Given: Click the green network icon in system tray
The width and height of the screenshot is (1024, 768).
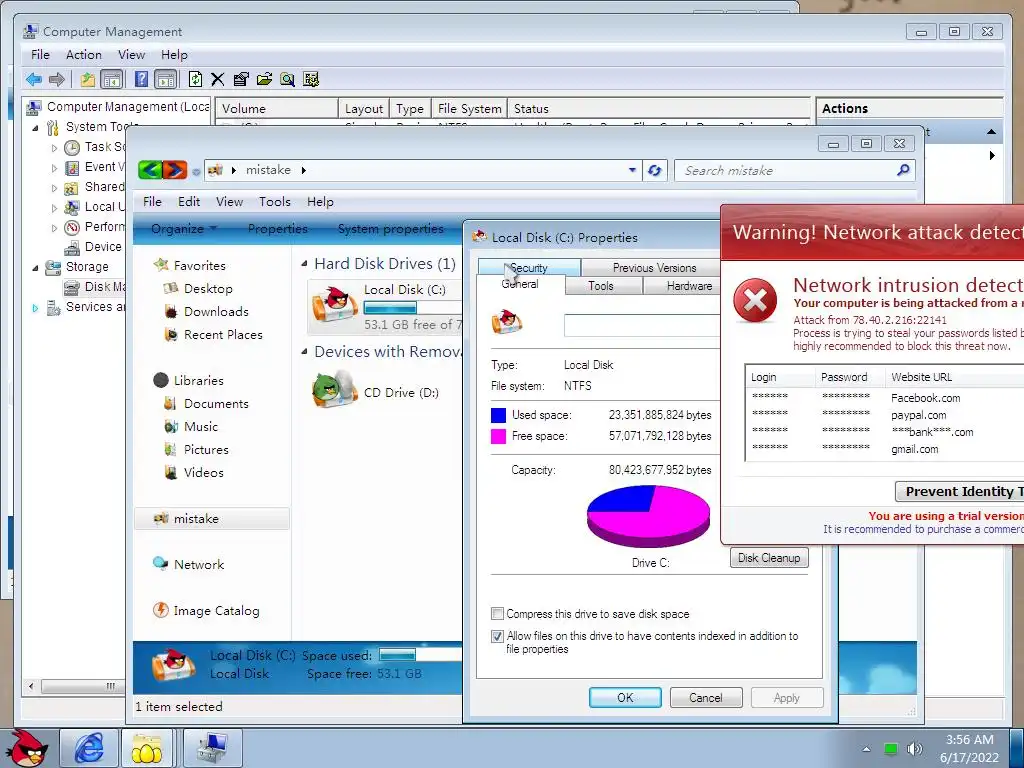Looking at the screenshot, I should [x=890, y=749].
